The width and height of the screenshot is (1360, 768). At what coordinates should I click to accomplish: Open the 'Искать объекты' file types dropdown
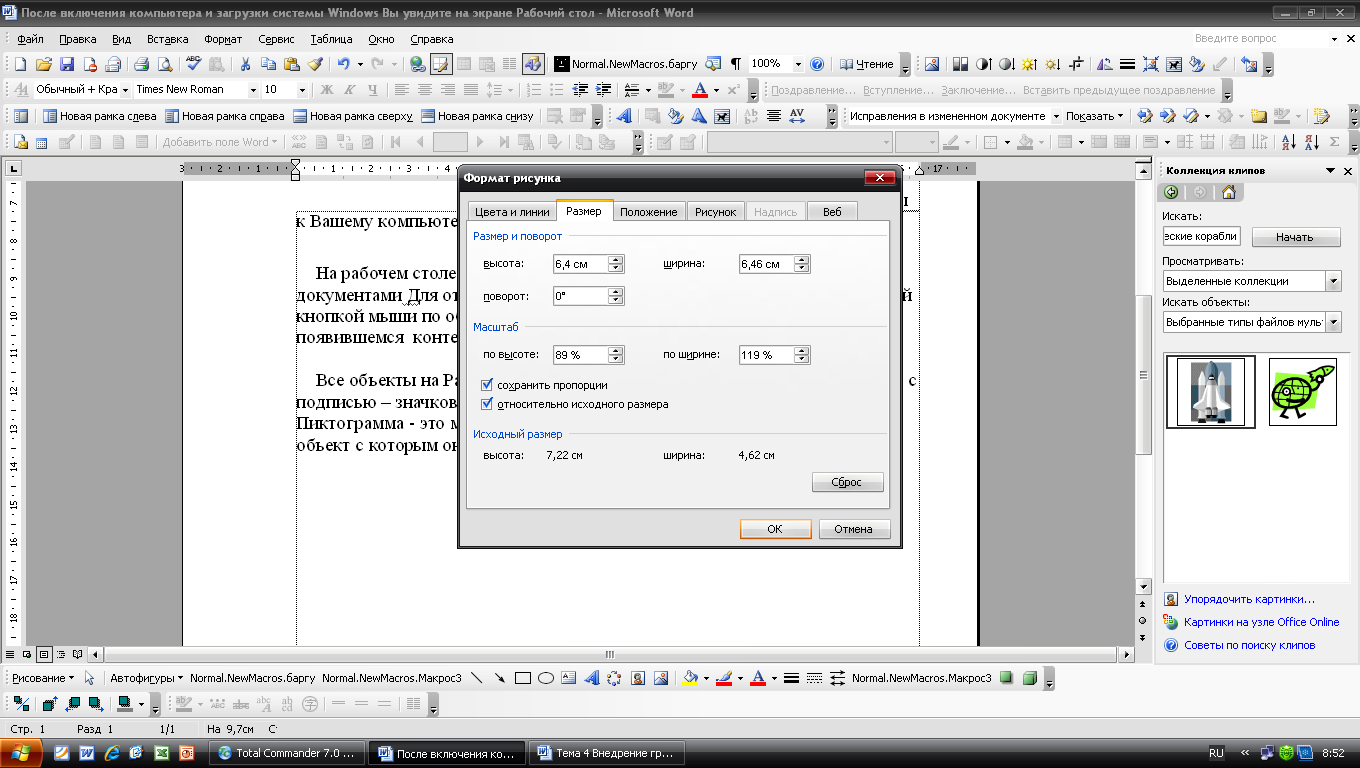pos(1333,322)
